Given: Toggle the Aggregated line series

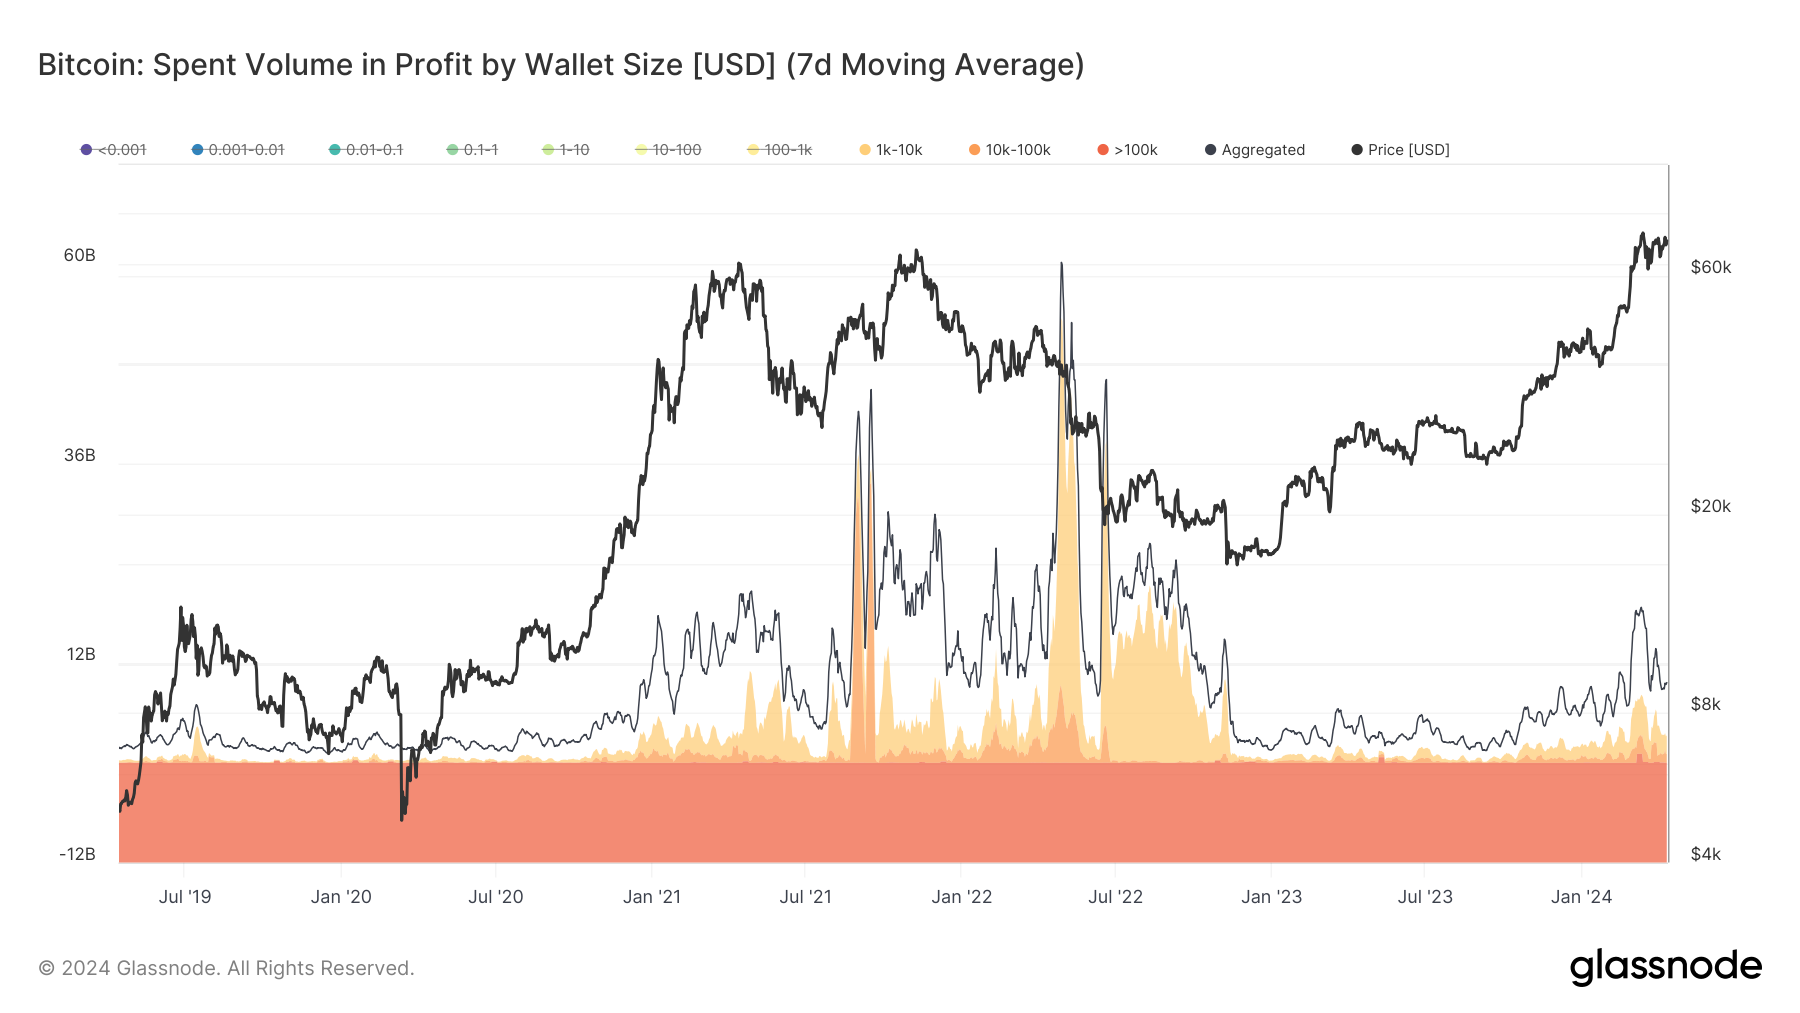Looking at the screenshot, I should pyautogui.click(x=1255, y=150).
